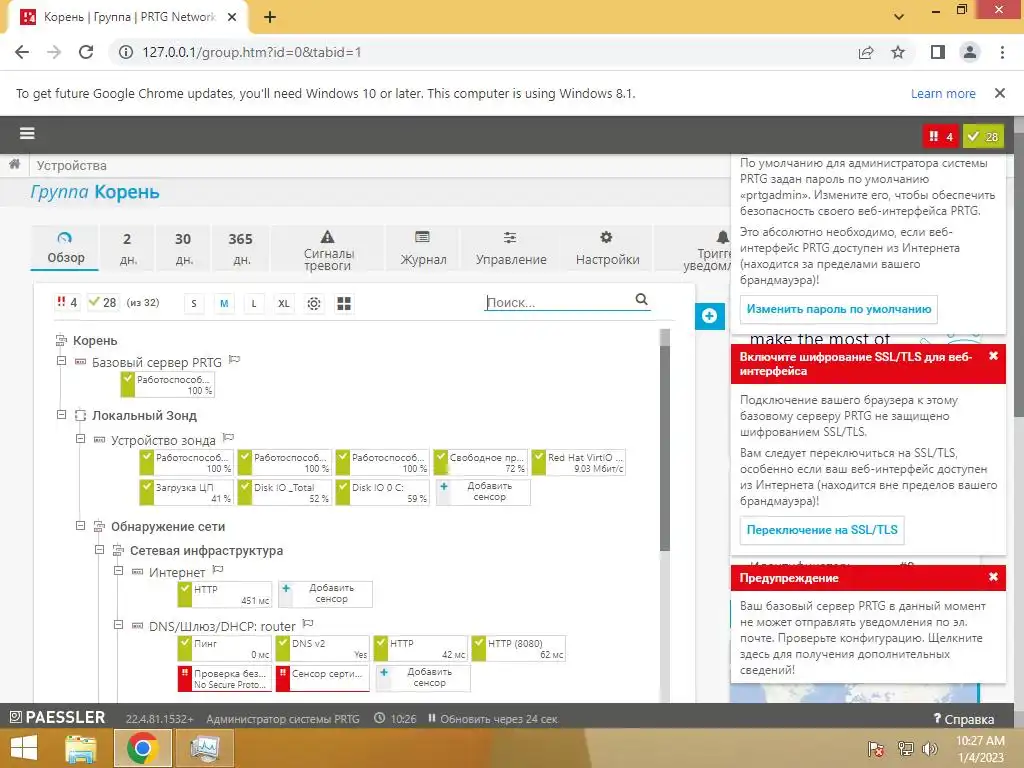Open File Explorer from taskbar
Screen dimensions: 1024x768
[80, 748]
